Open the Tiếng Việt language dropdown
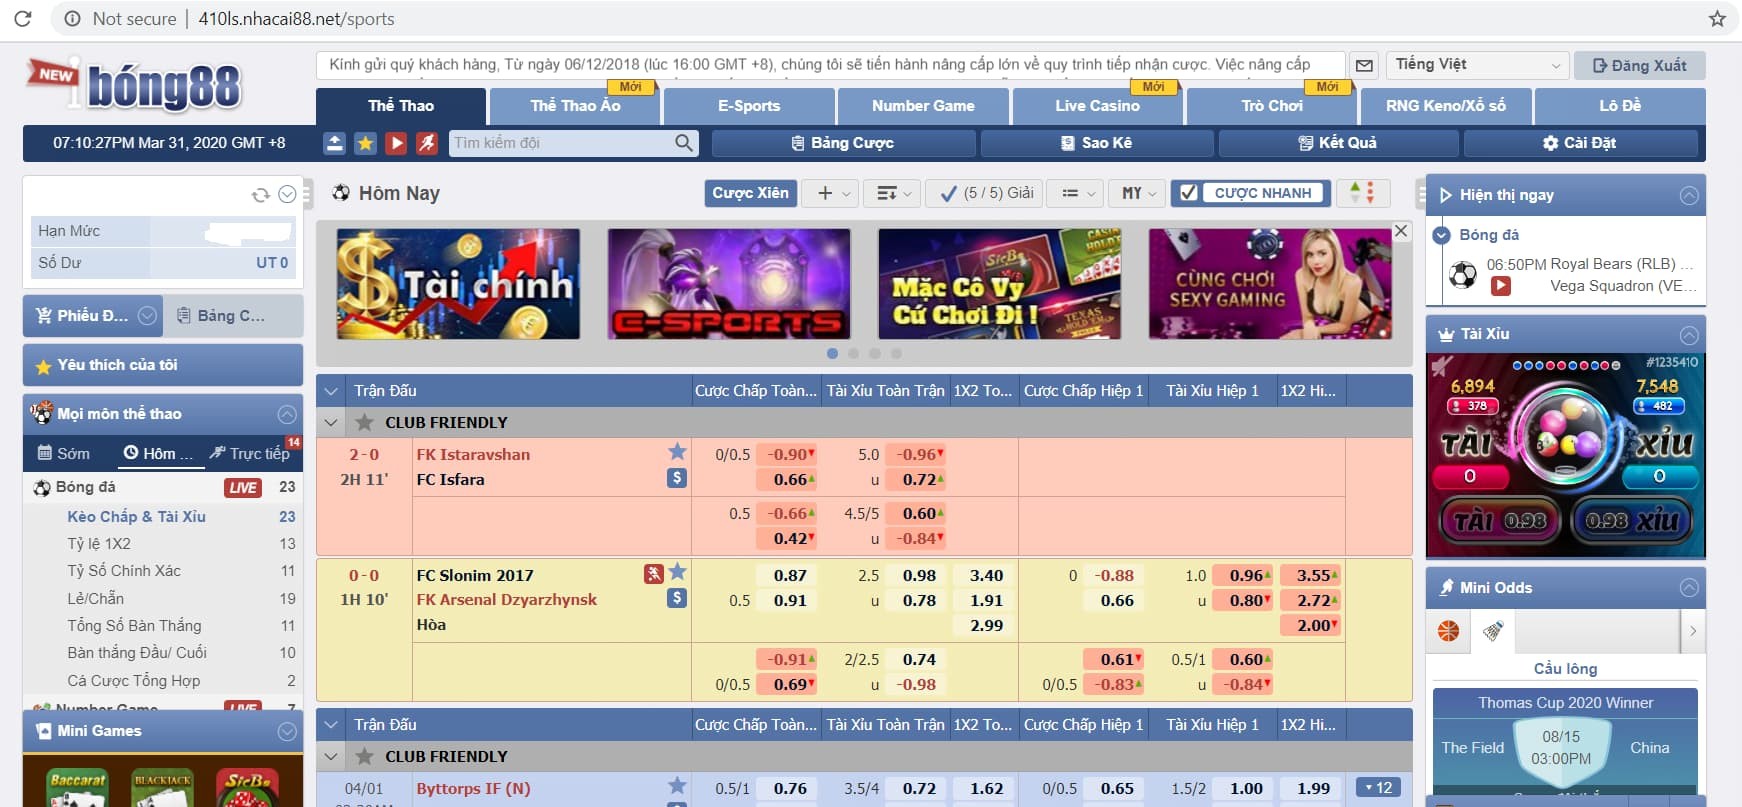The width and height of the screenshot is (1742, 807). point(1478,65)
